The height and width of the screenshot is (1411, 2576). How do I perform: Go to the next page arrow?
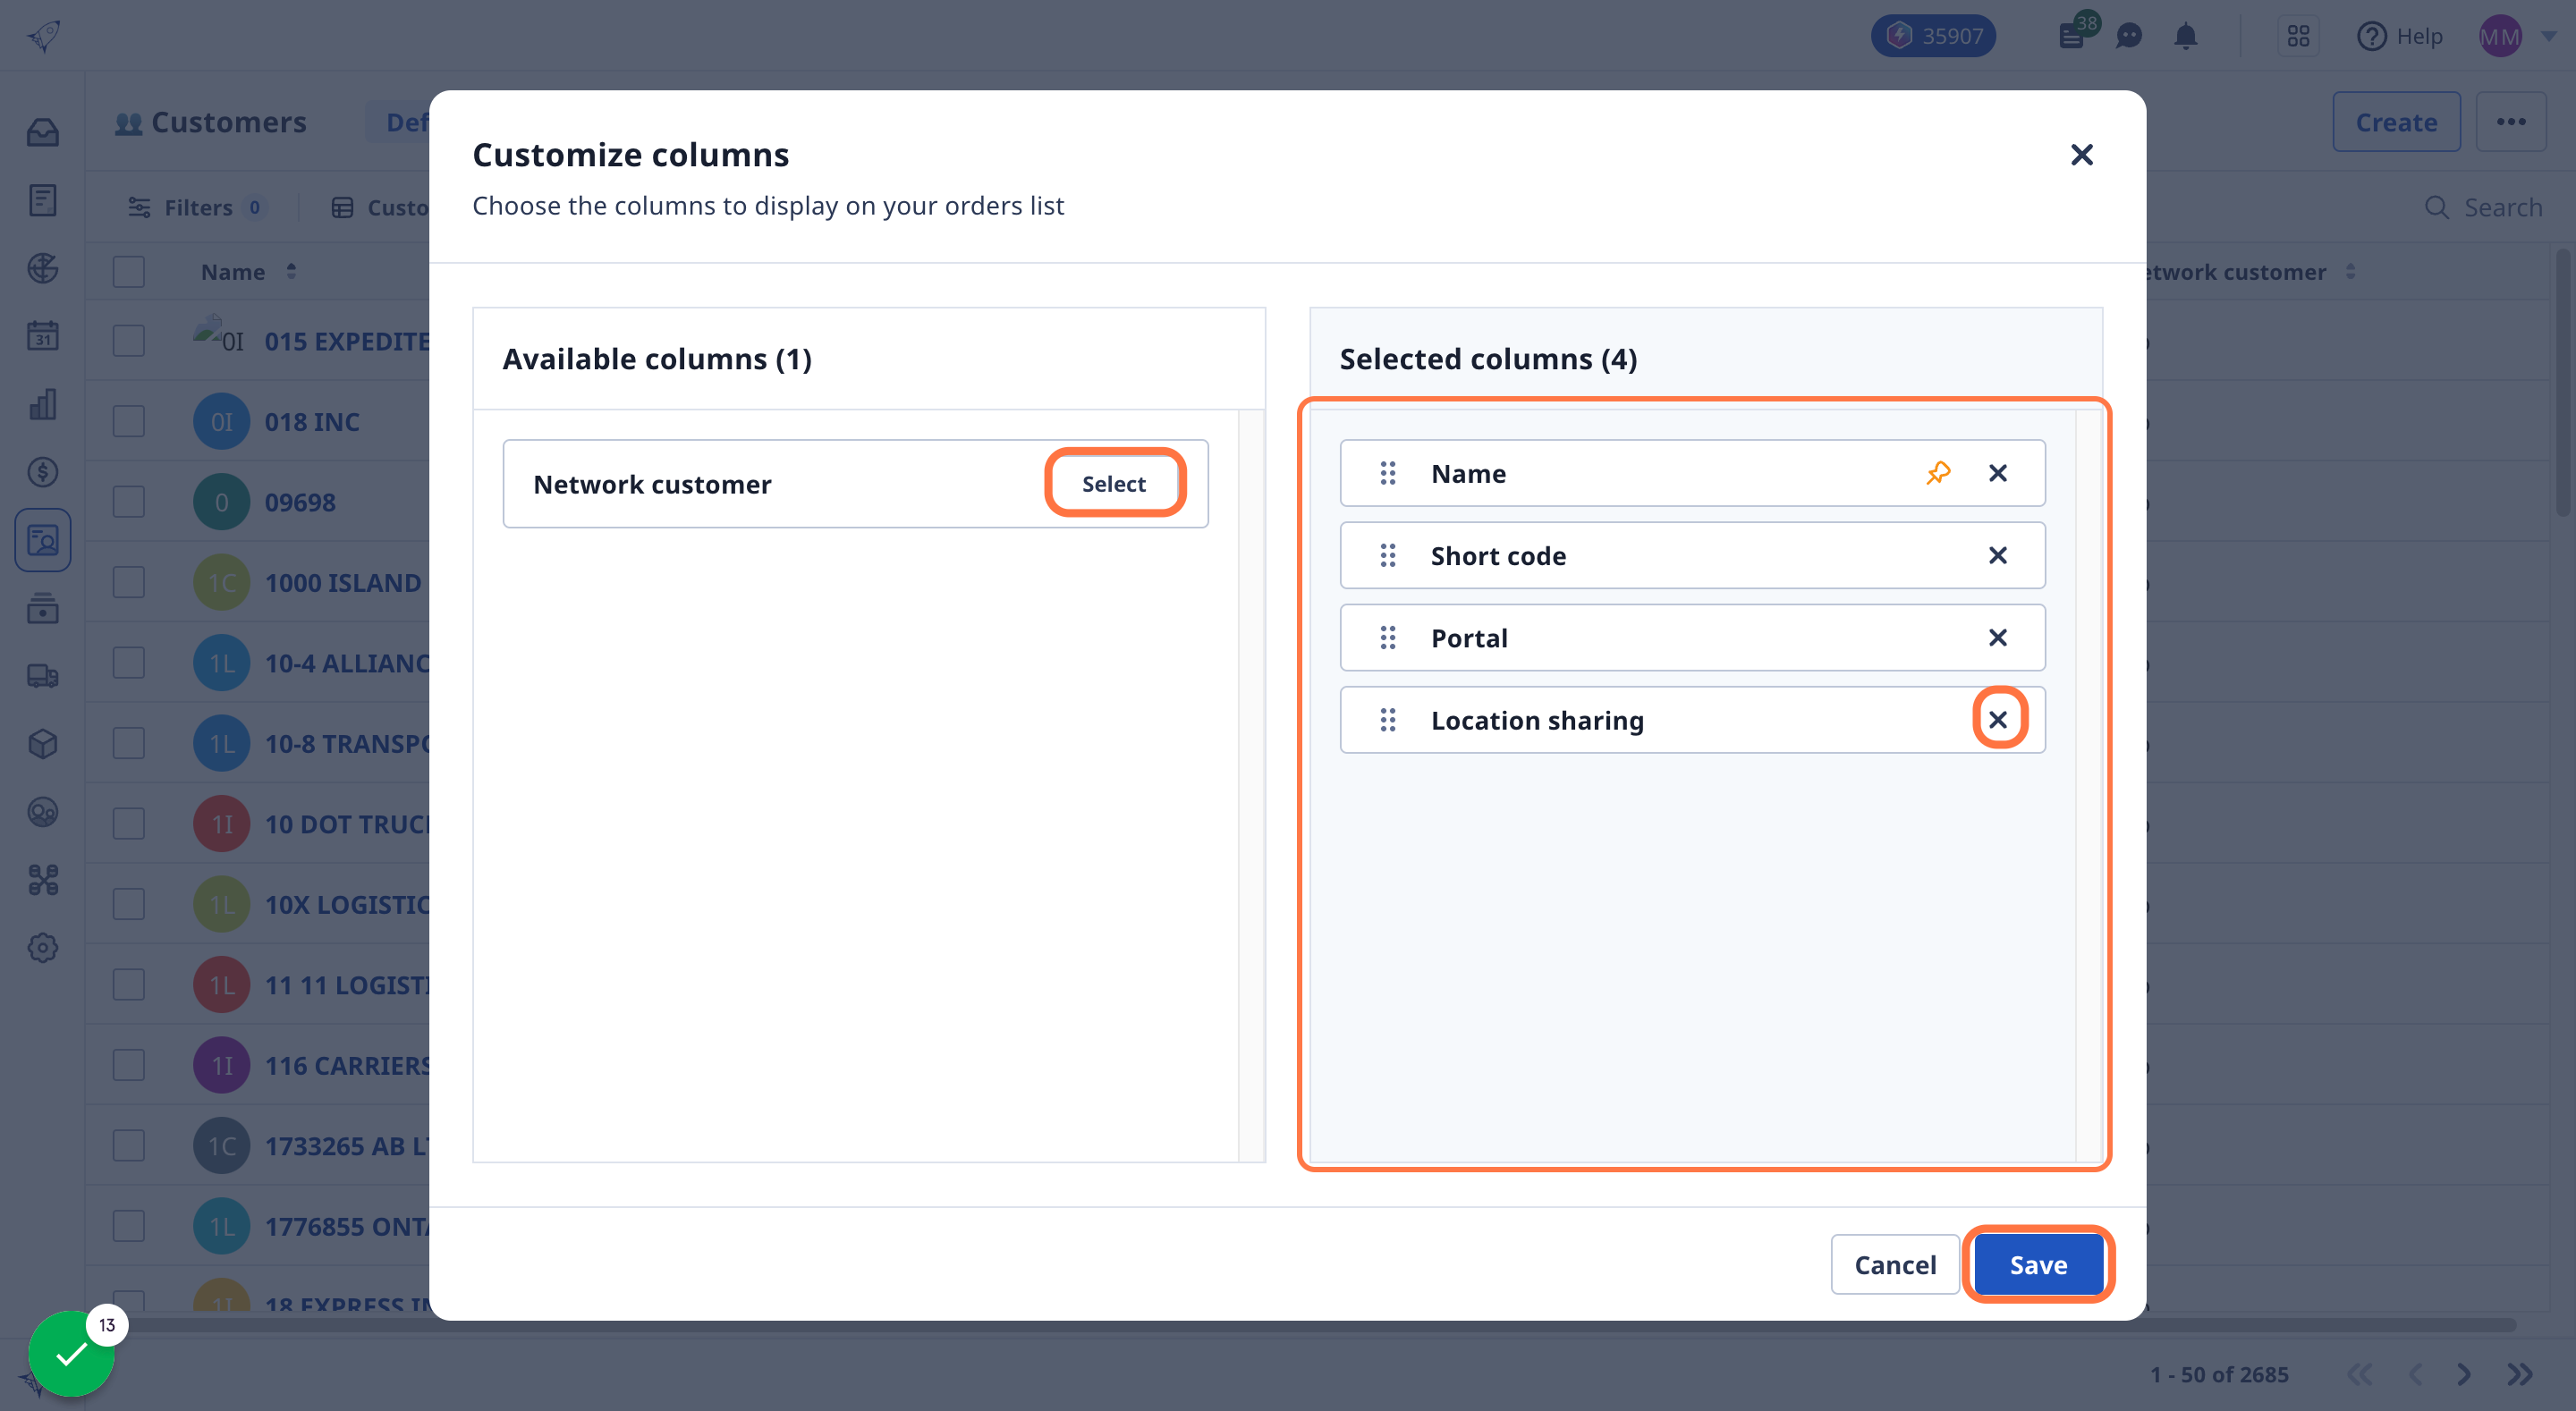click(2464, 1374)
